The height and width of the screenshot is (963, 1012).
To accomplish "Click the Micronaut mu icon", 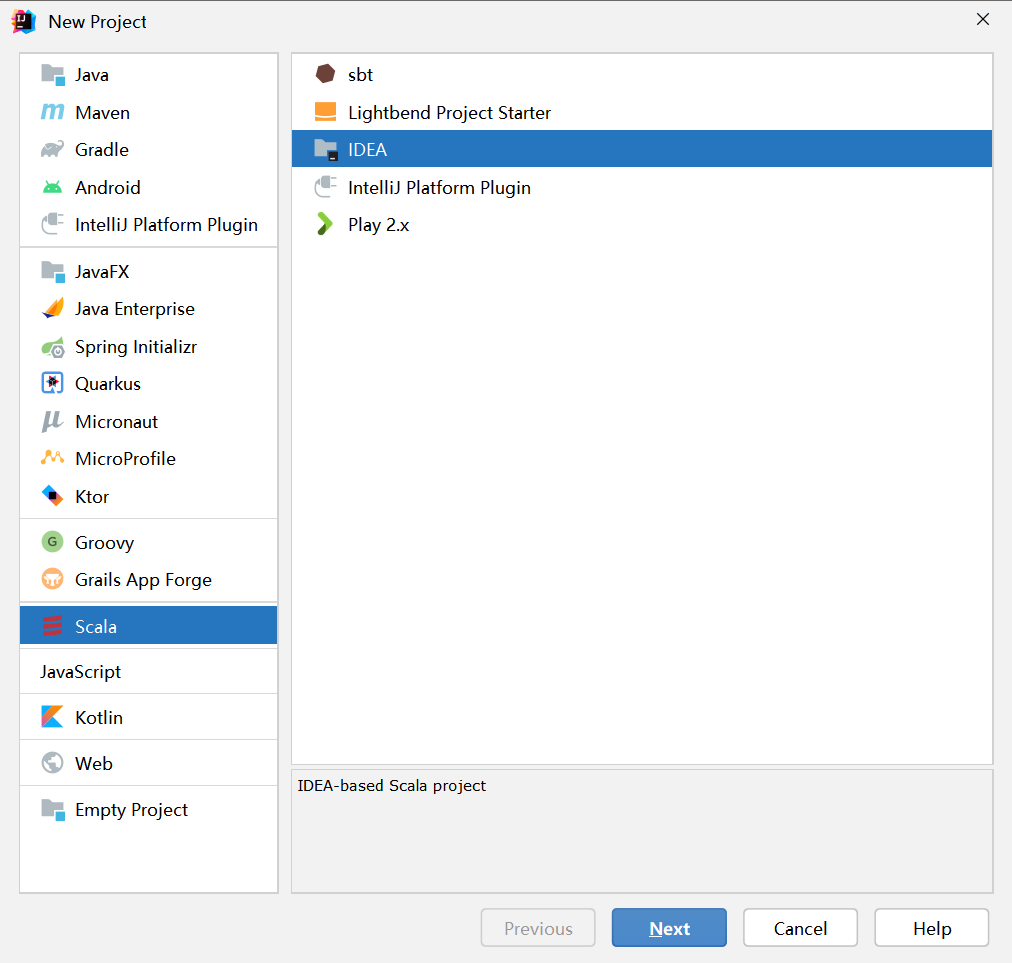I will tap(53, 421).
